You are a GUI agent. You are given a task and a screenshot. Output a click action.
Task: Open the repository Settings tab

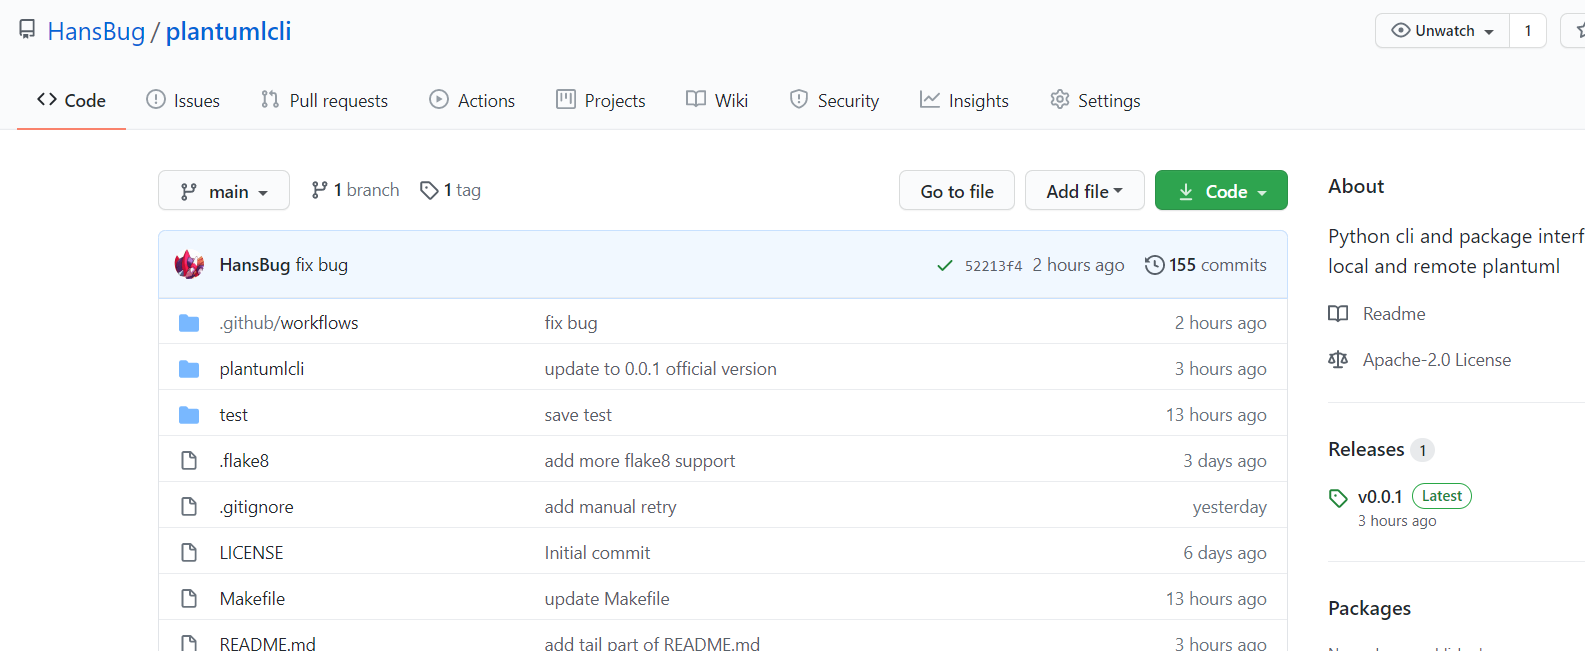click(1095, 100)
